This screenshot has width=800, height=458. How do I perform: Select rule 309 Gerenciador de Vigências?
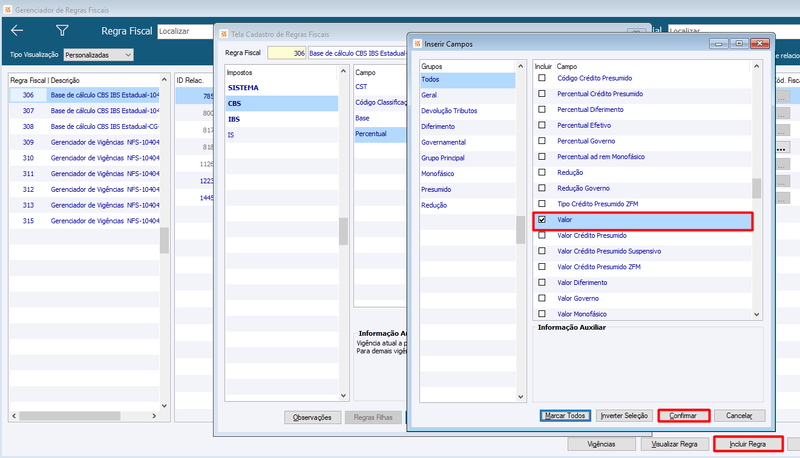85,142
